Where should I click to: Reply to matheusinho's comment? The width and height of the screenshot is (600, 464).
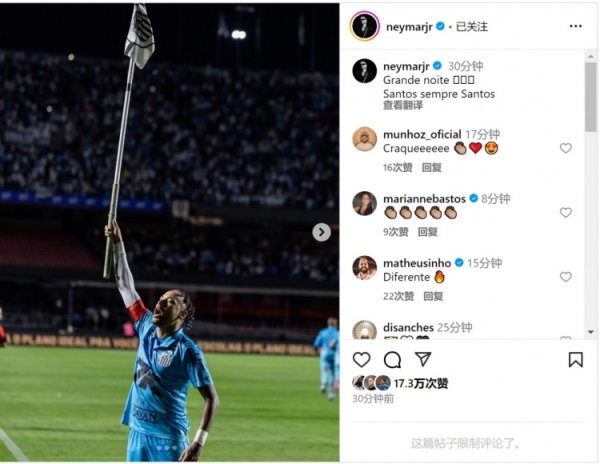pos(433,296)
